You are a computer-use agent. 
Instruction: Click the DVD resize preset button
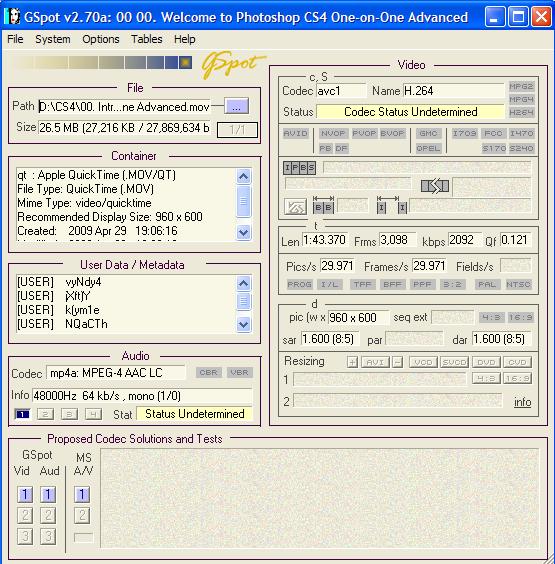pyautogui.click(x=486, y=362)
